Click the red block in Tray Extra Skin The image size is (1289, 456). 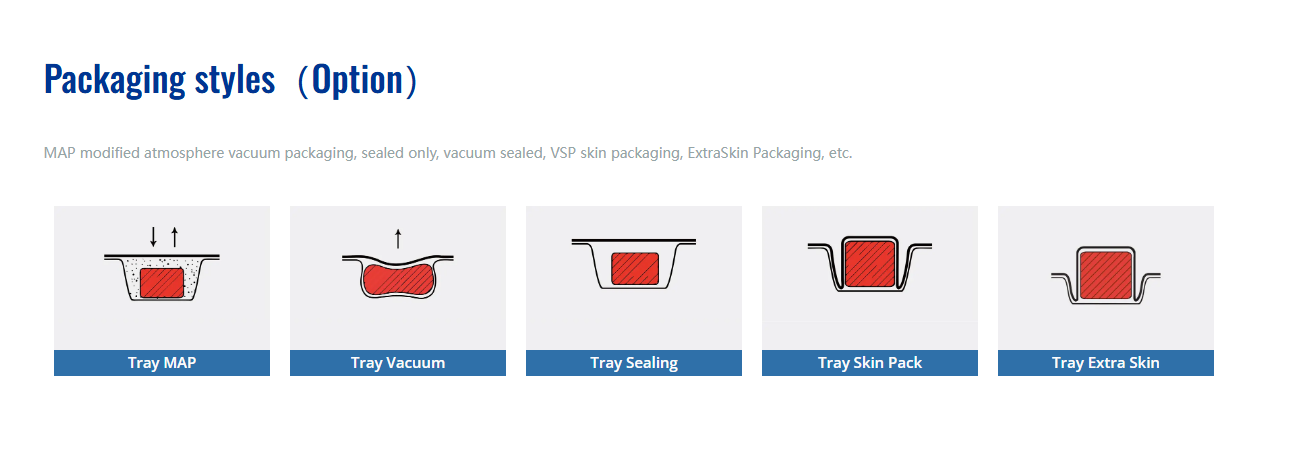coord(1106,274)
